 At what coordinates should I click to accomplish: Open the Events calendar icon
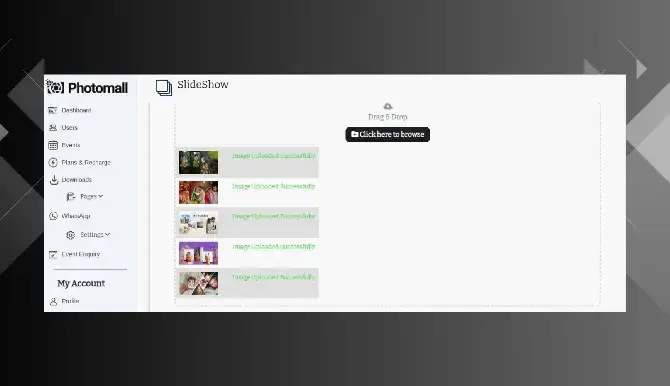[53, 145]
